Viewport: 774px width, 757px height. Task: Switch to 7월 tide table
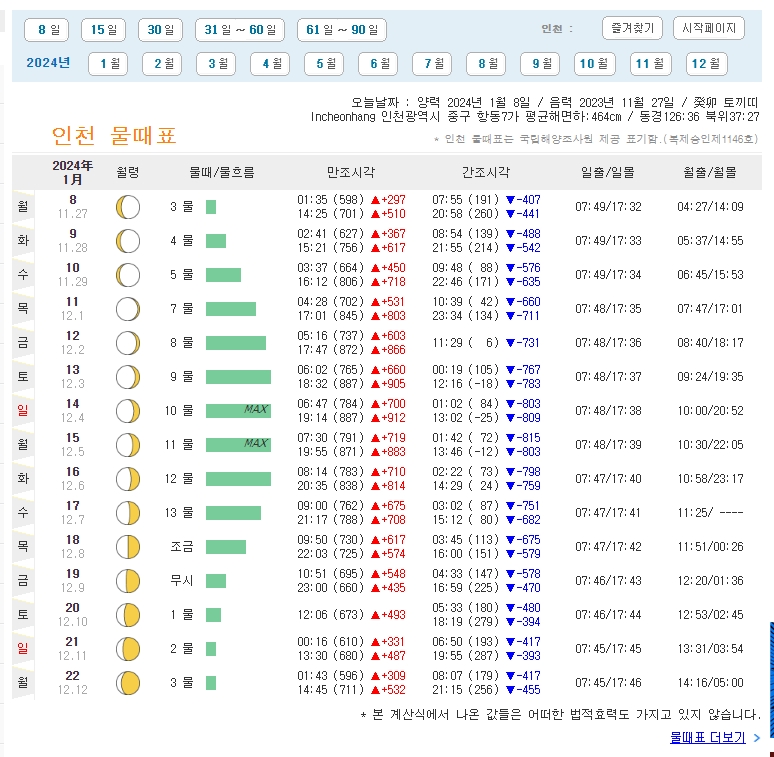pyautogui.click(x=432, y=64)
